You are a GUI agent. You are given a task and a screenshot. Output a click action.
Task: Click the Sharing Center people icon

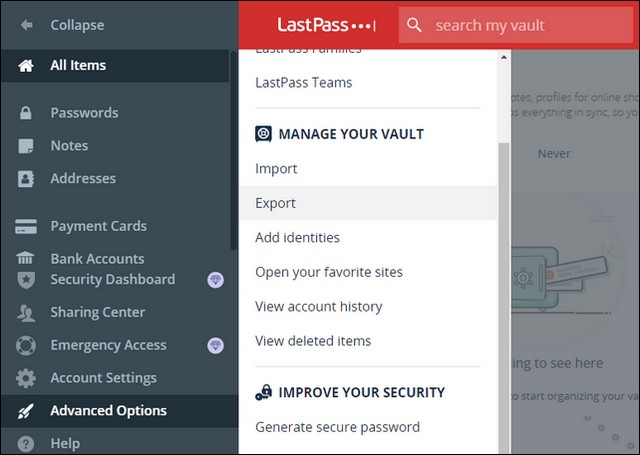coord(26,313)
